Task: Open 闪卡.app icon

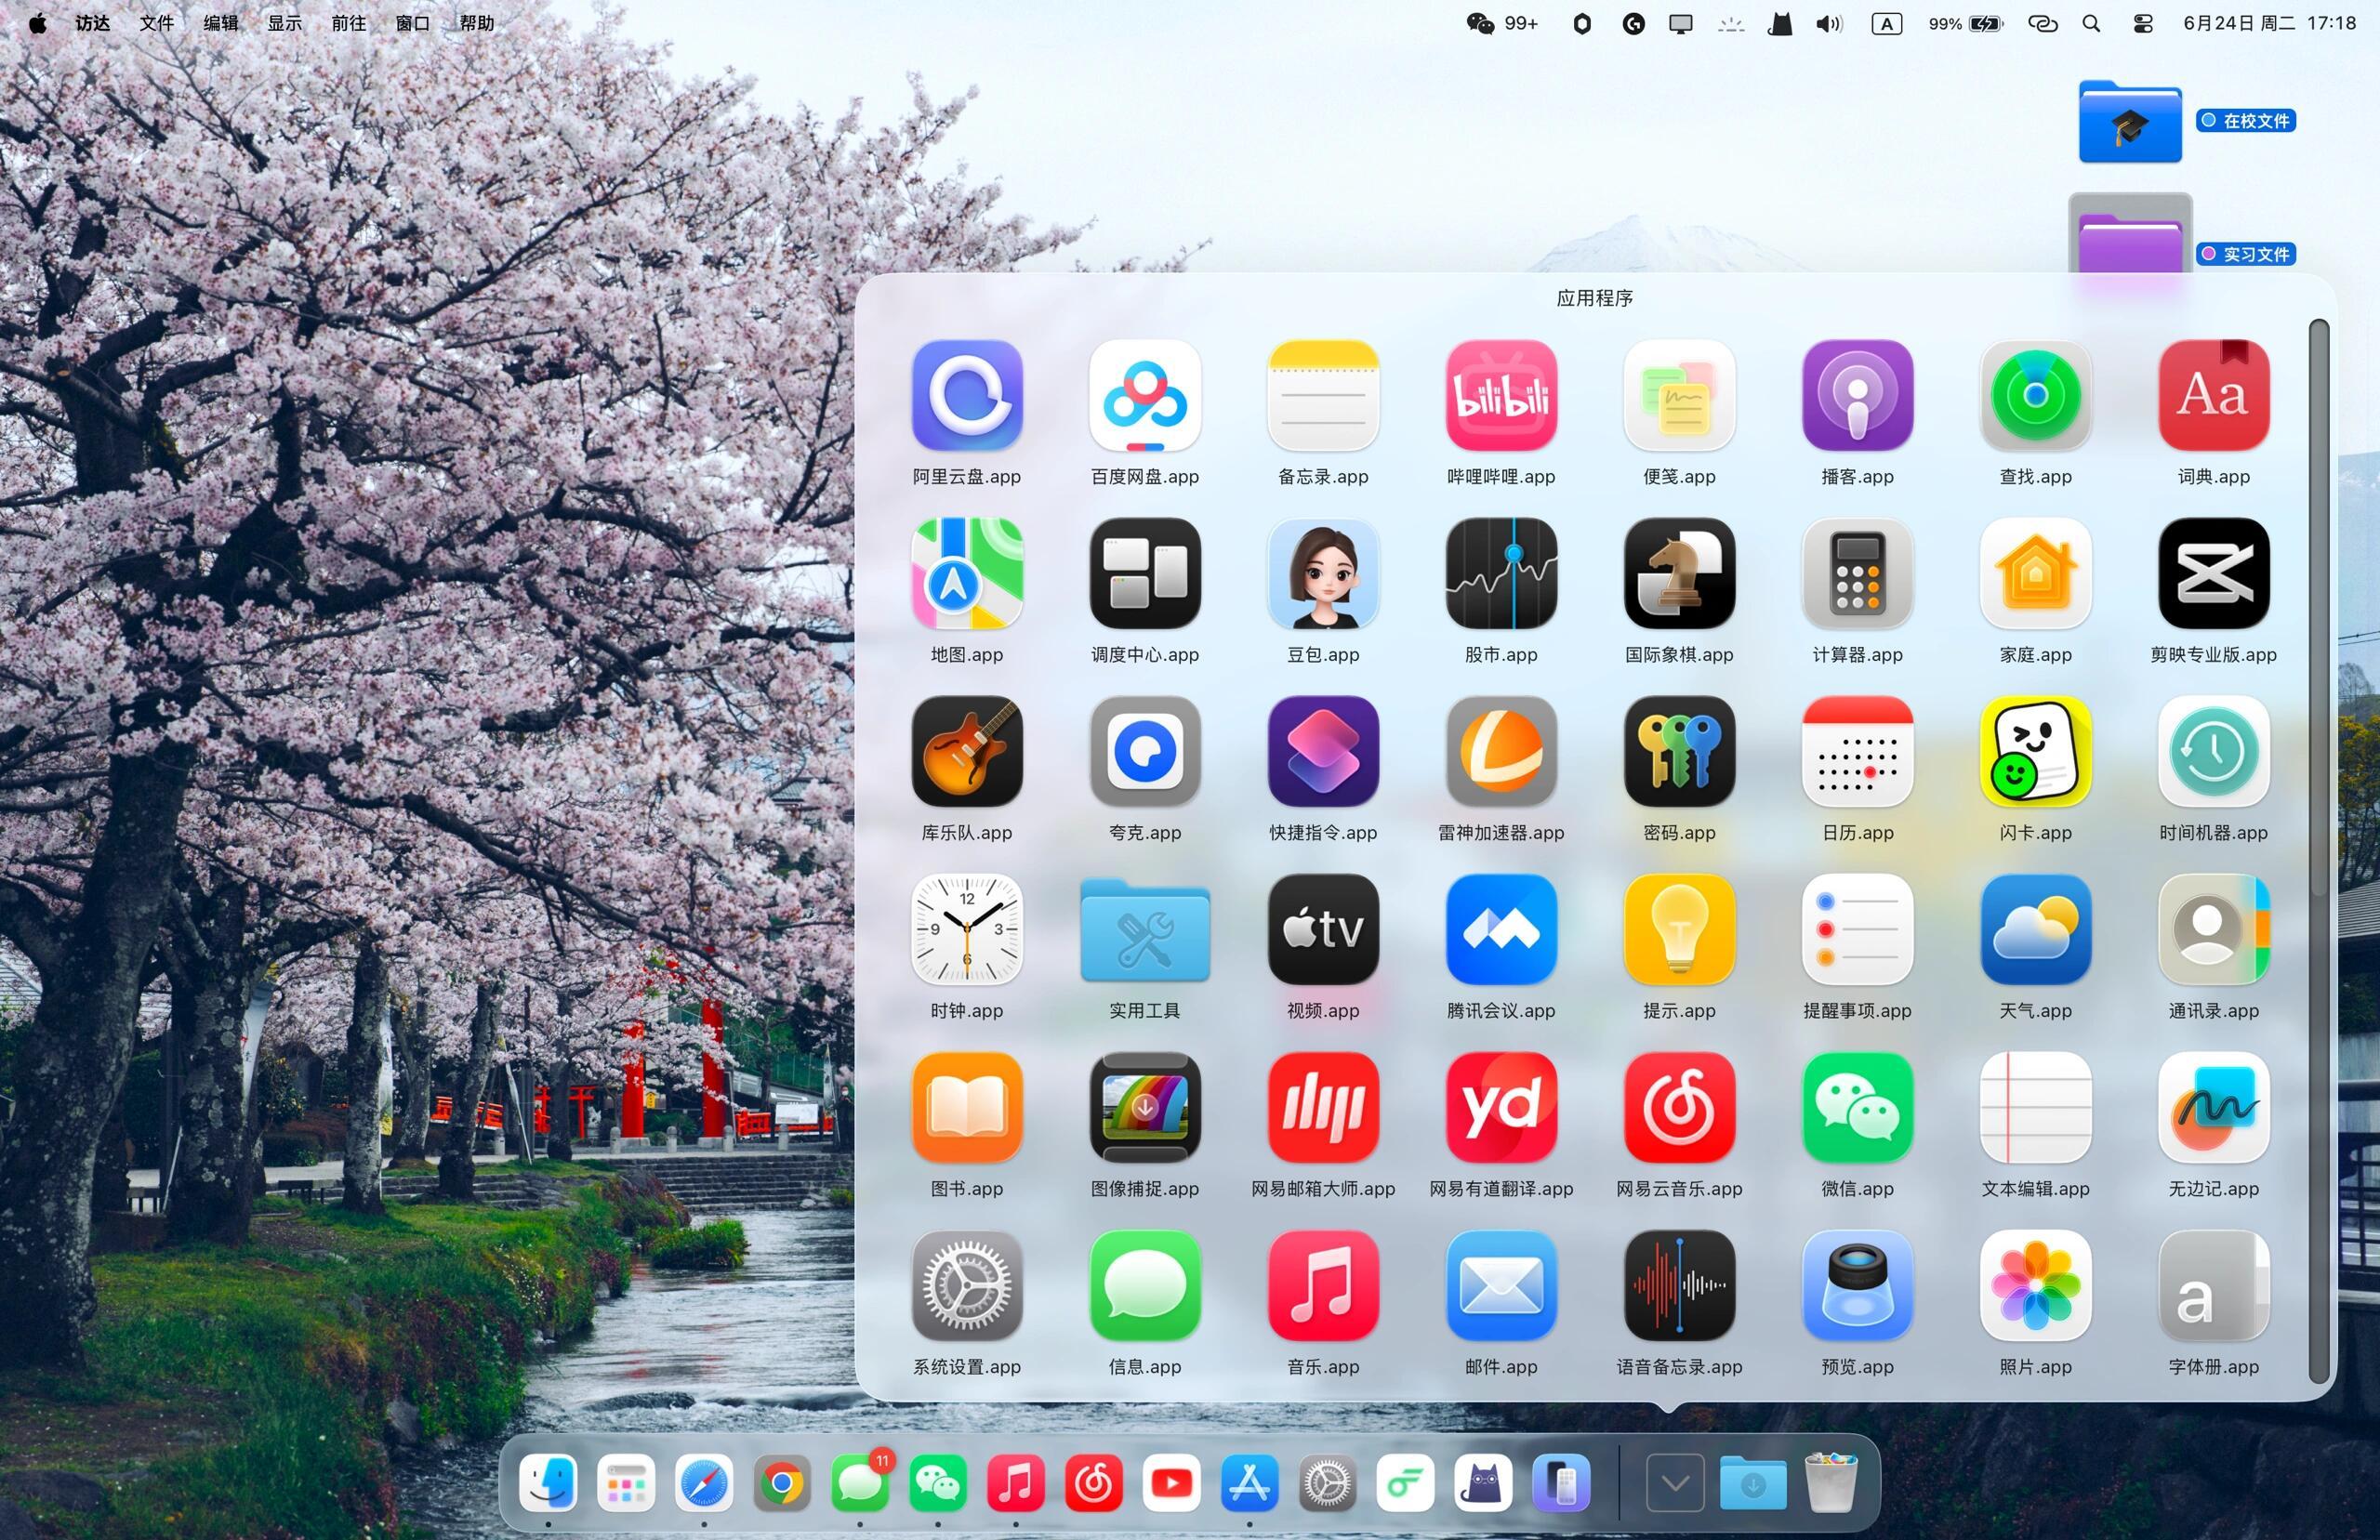Action: [2035, 752]
